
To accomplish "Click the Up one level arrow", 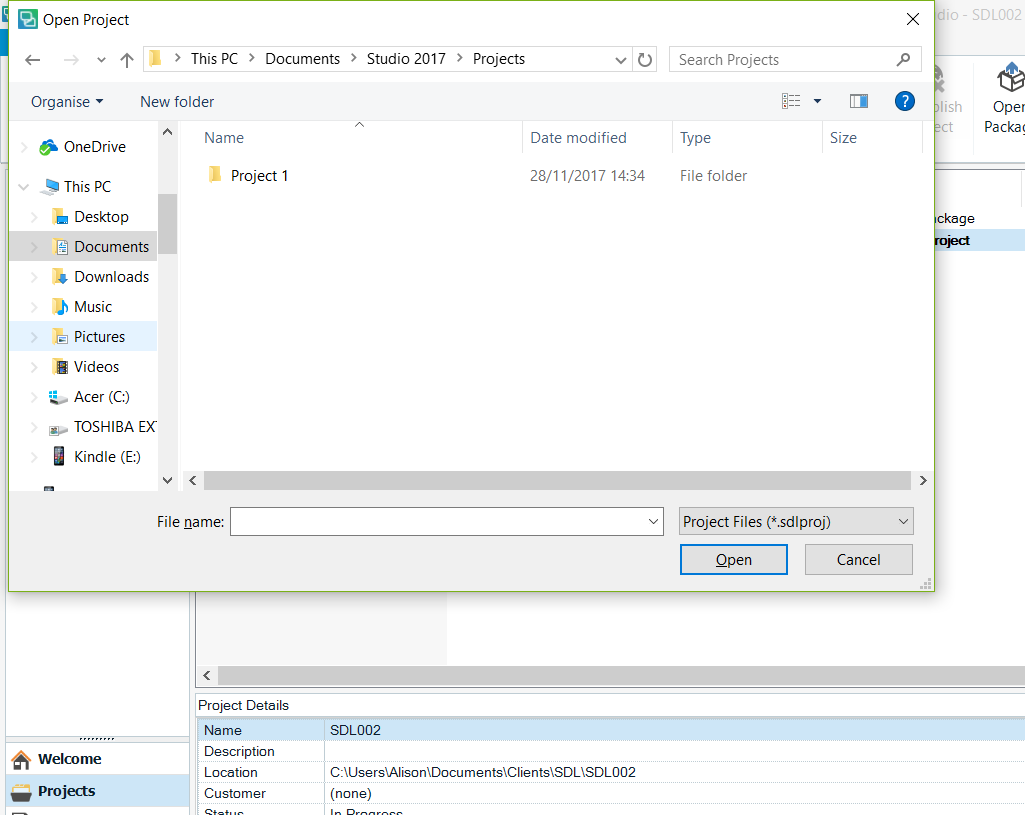I will coord(127,60).
